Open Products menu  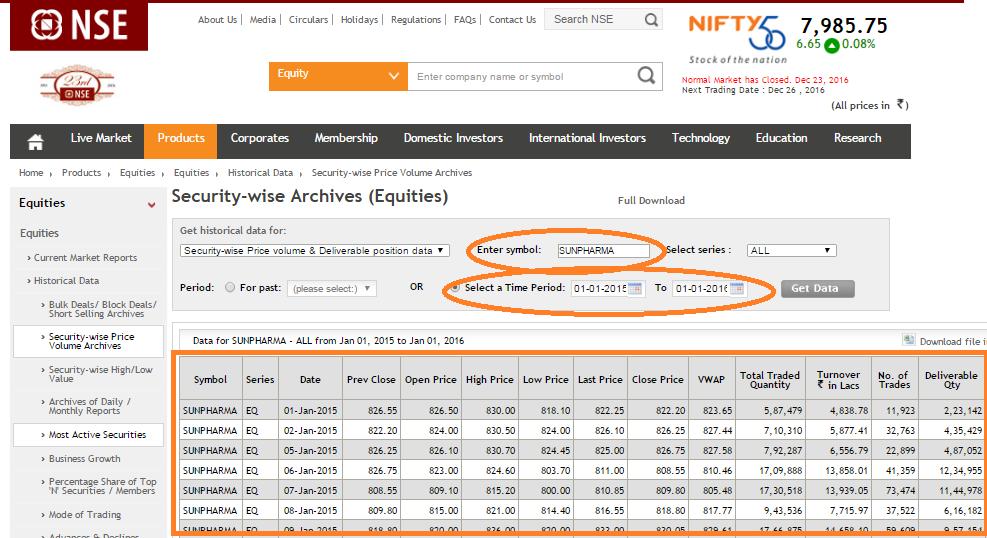pyautogui.click(x=181, y=138)
